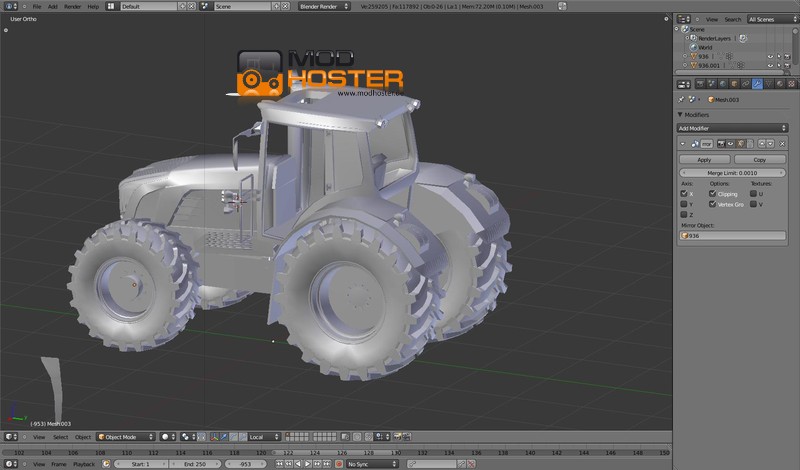Toggle the Clipping option checkbox

click(x=712, y=194)
